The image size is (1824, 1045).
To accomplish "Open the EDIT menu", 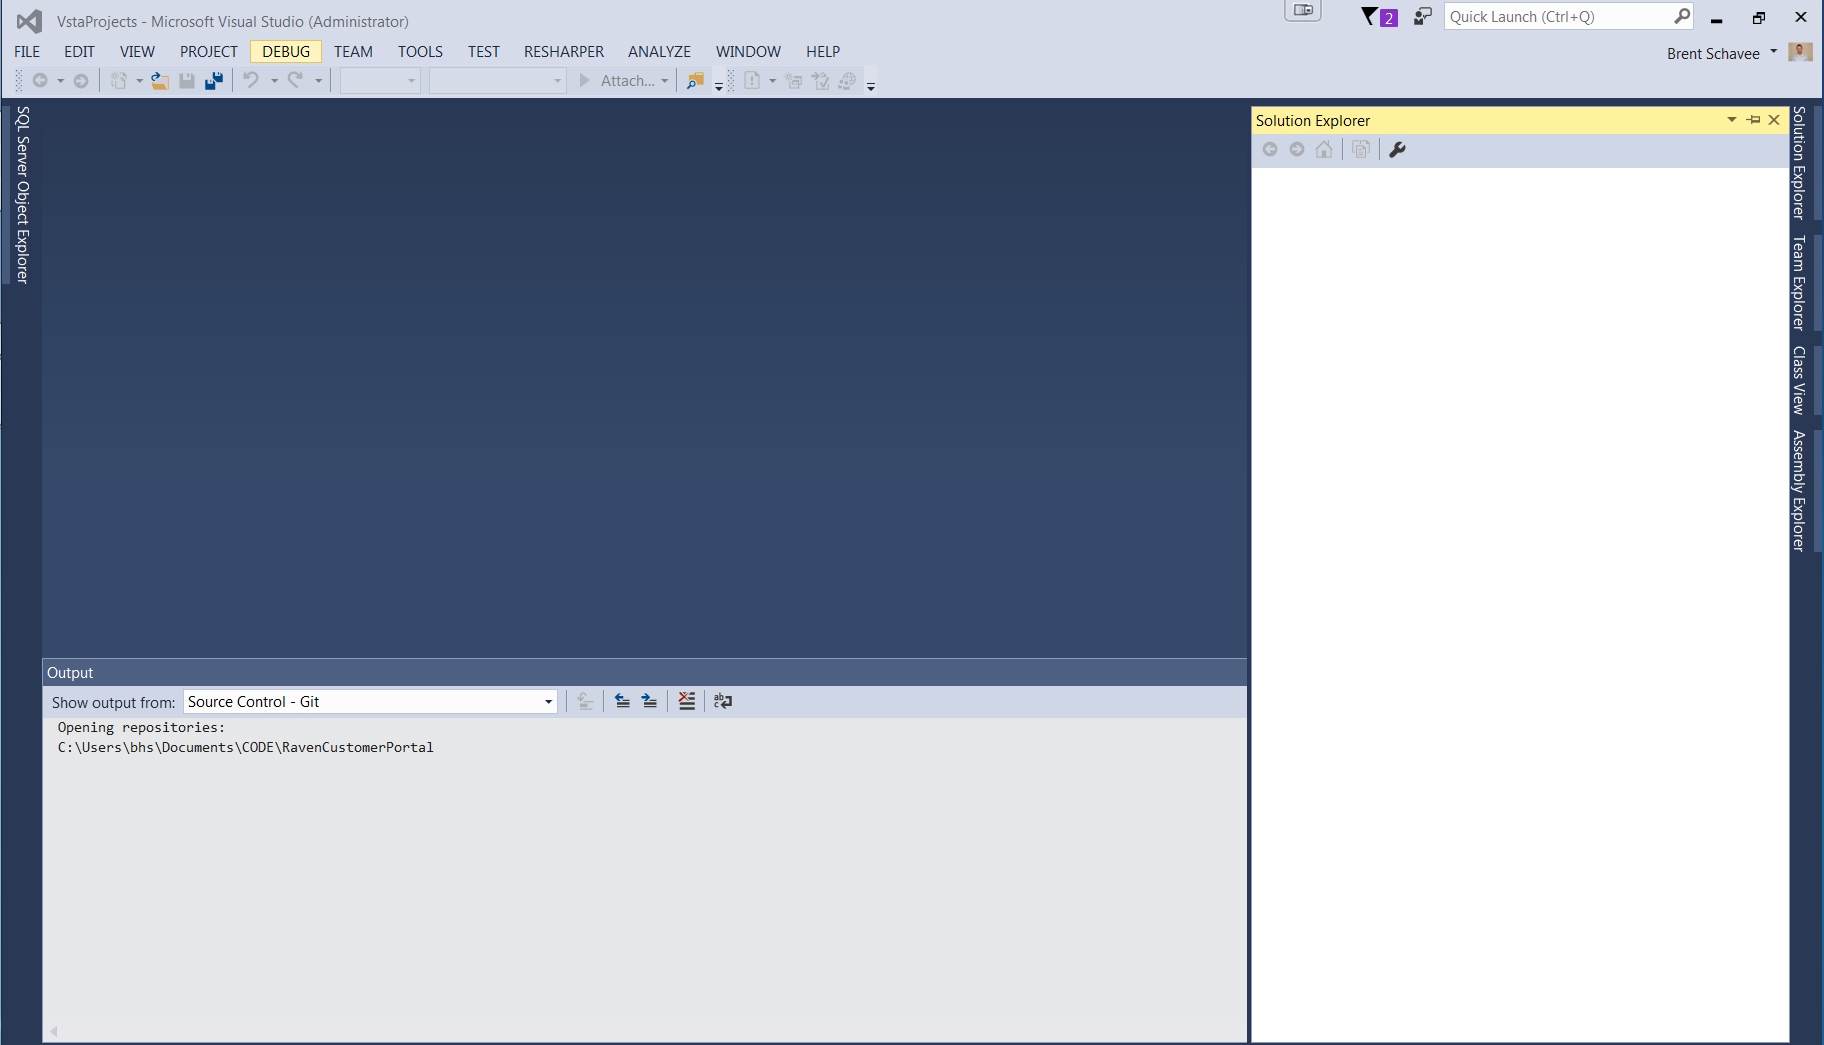I will 80,52.
